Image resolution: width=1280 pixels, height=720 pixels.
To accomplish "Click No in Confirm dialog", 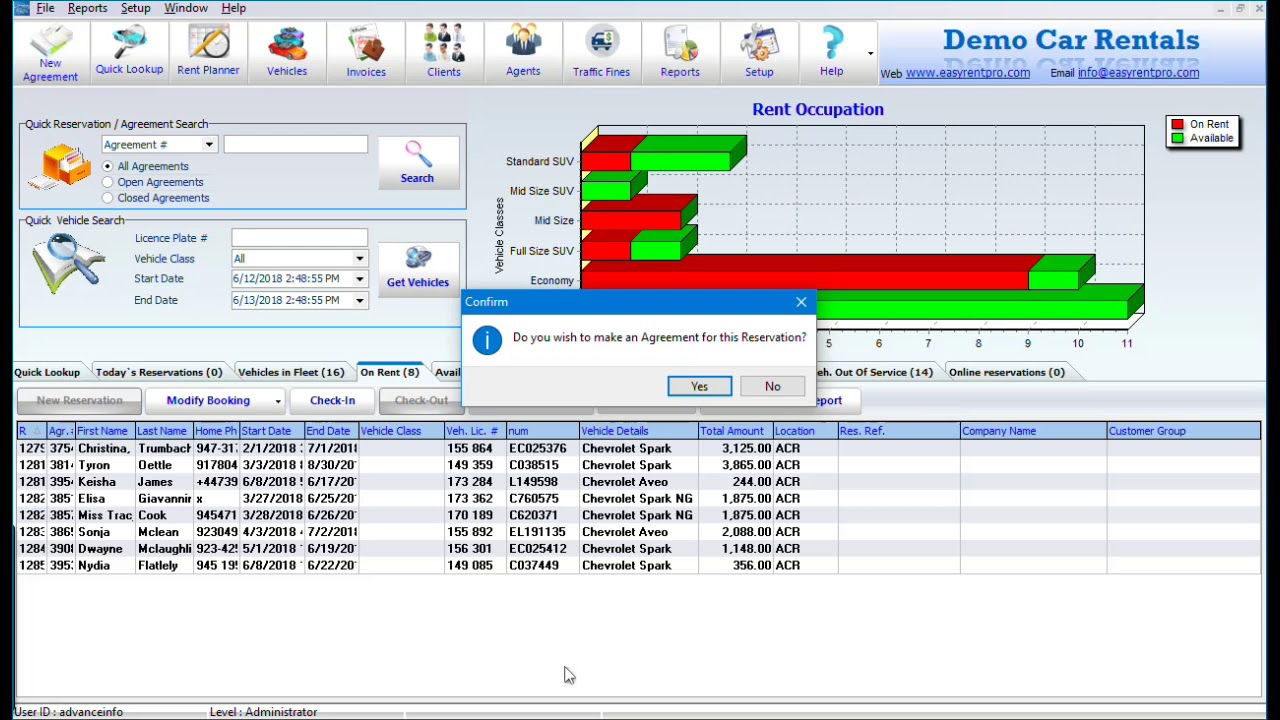I will point(772,387).
